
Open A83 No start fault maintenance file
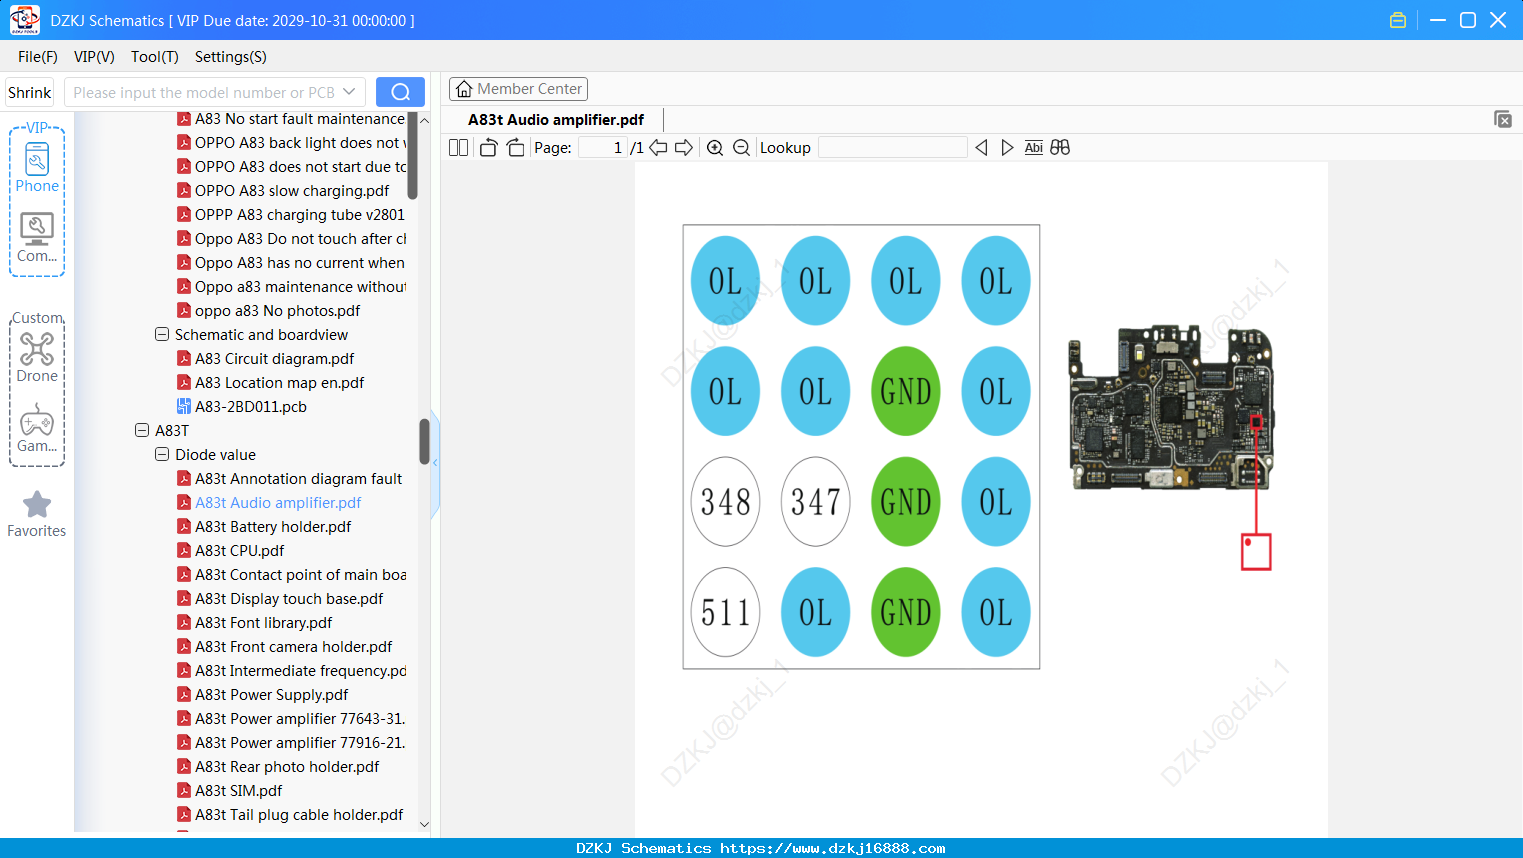tap(299, 119)
